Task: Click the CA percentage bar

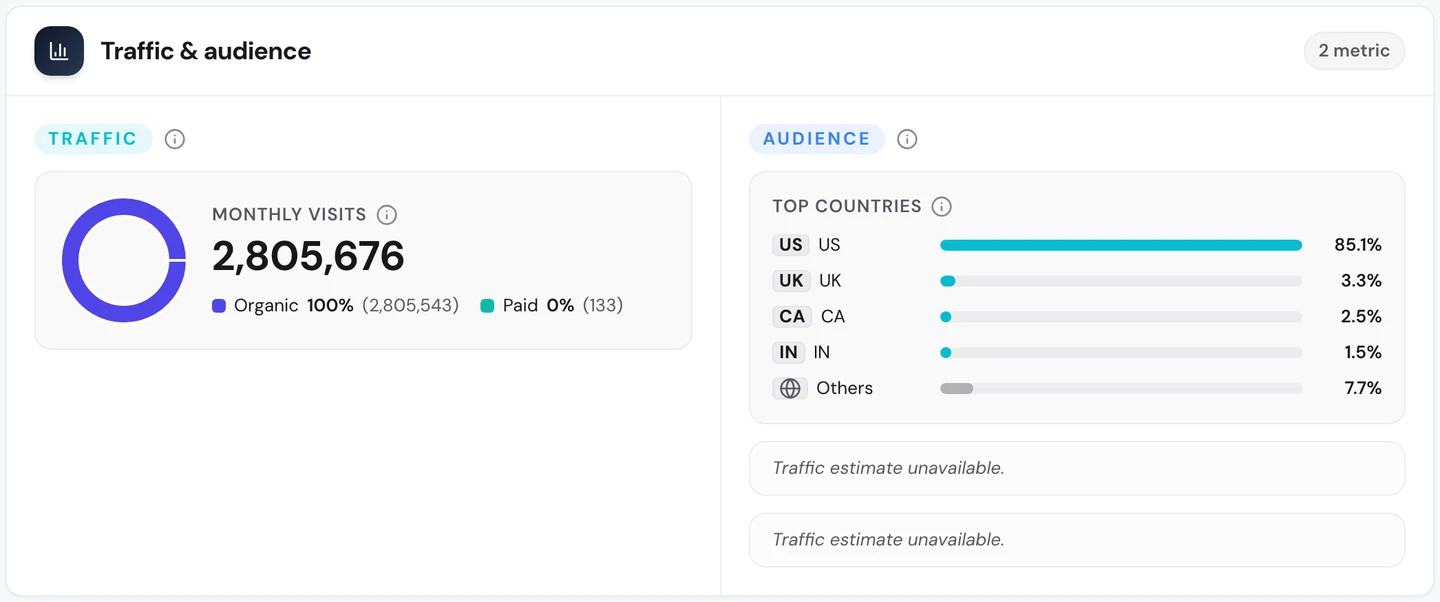Action: [x=1121, y=317]
